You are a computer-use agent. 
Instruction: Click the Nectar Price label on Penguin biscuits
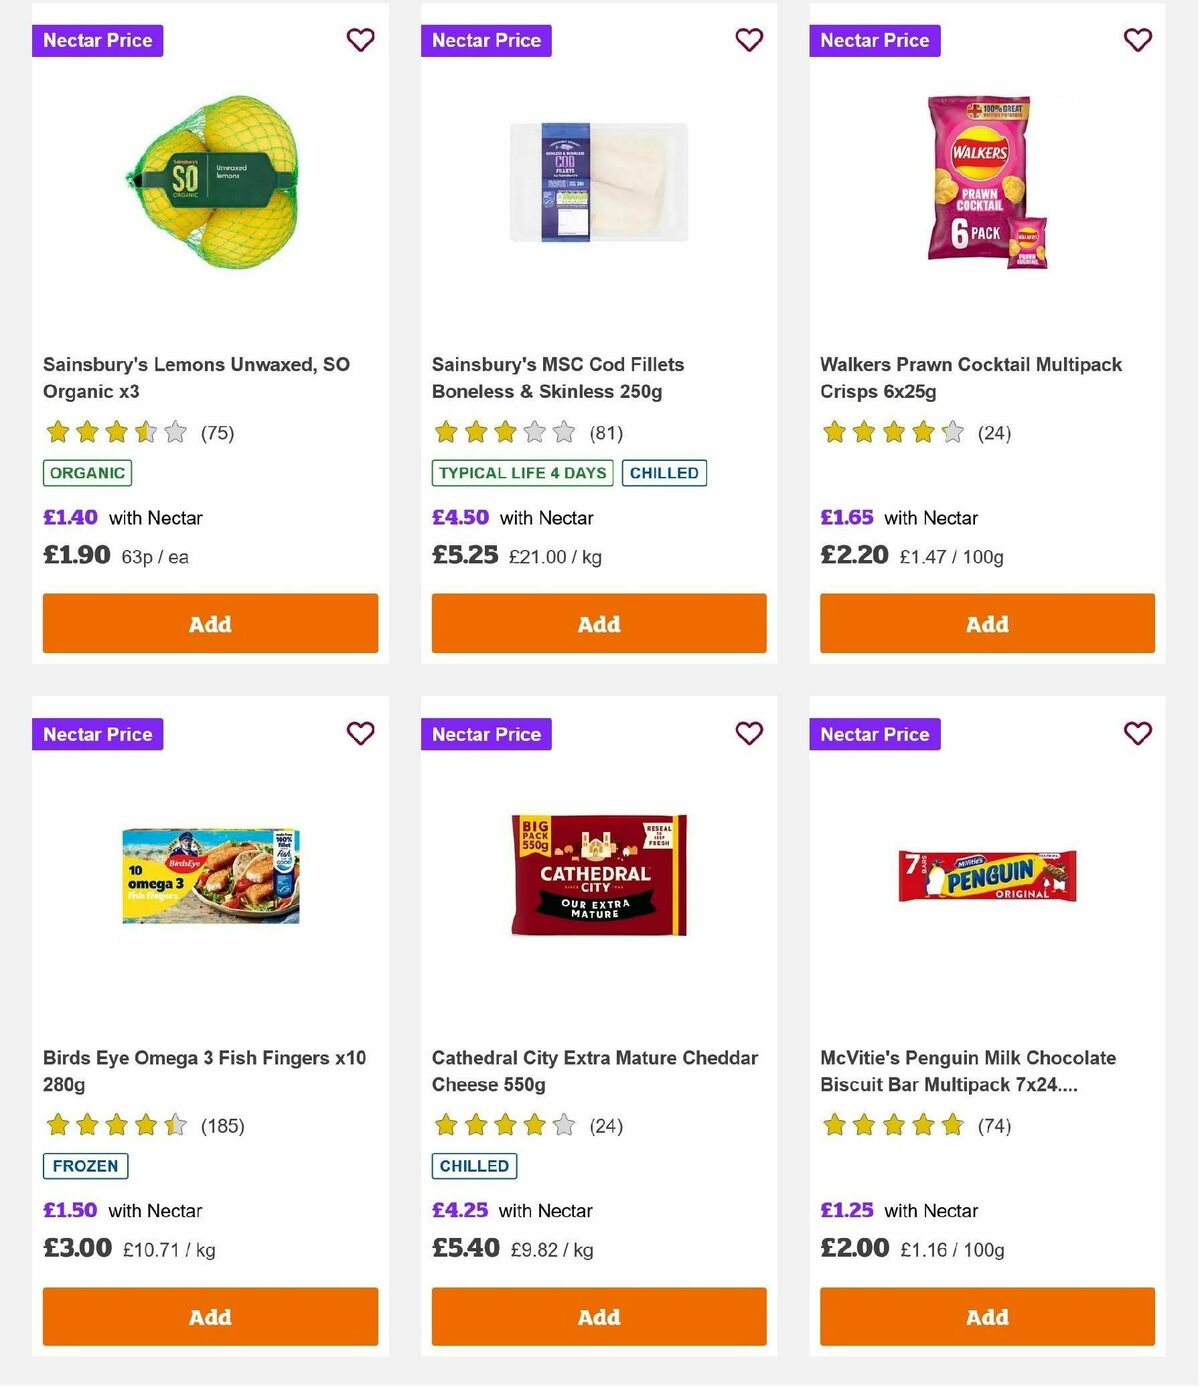[x=875, y=733]
